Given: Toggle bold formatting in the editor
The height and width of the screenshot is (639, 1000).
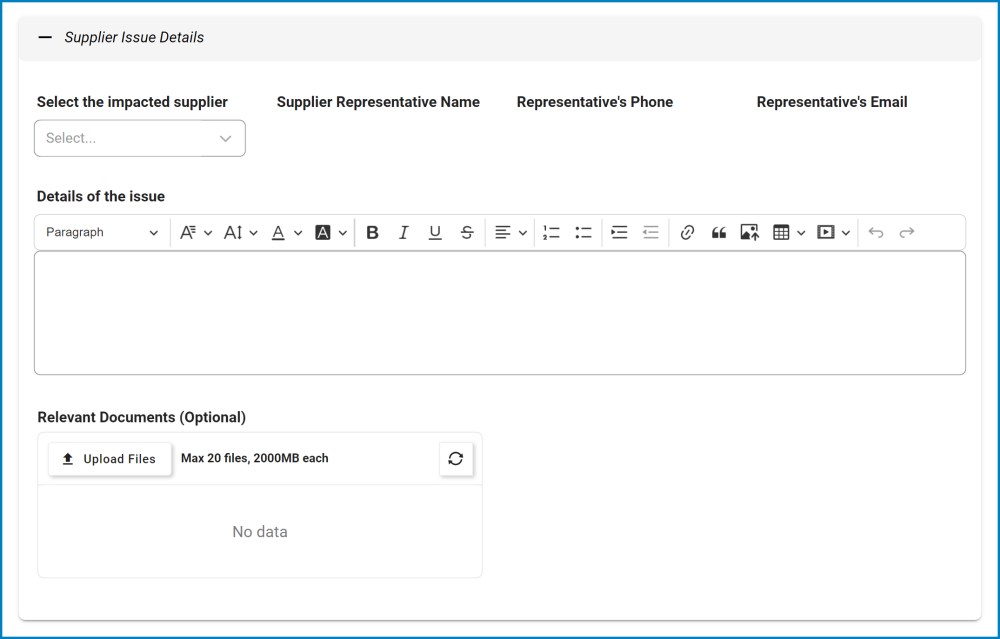Looking at the screenshot, I should (372, 233).
